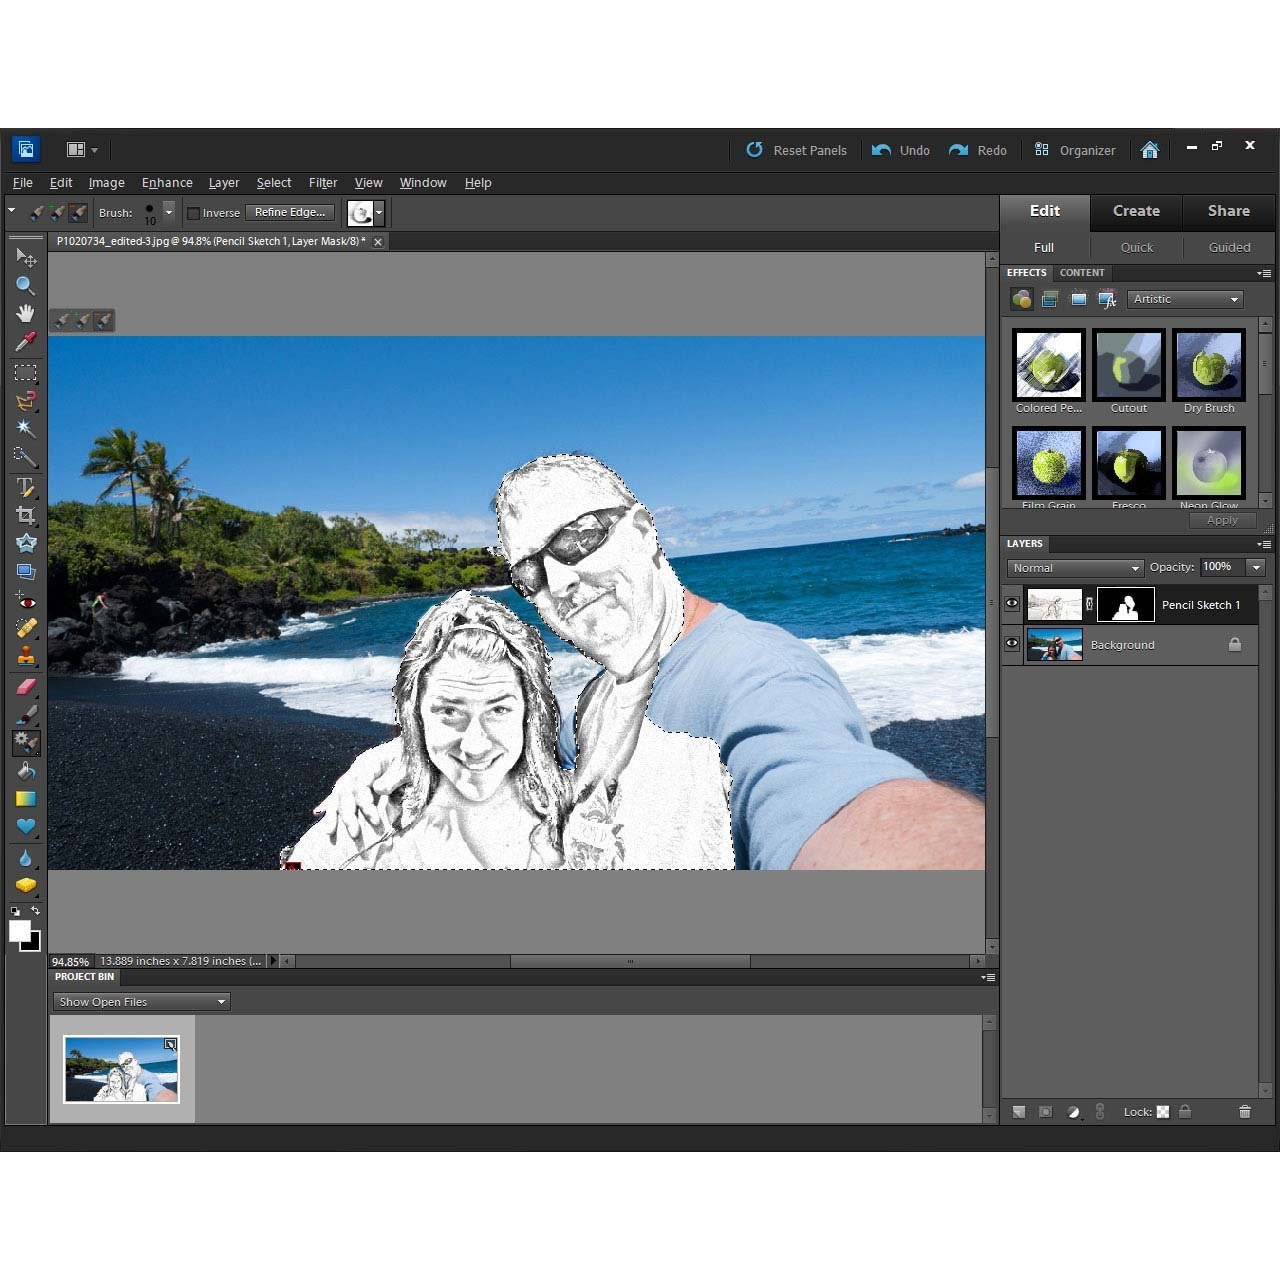
Task: Hide the Background layer
Action: pos(1012,644)
